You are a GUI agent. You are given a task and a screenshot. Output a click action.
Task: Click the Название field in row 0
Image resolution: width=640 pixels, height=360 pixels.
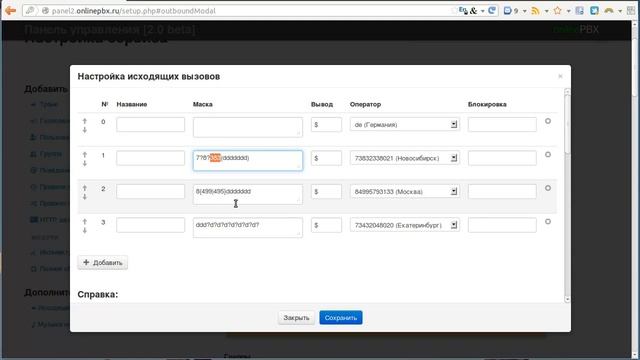(150, 124)
